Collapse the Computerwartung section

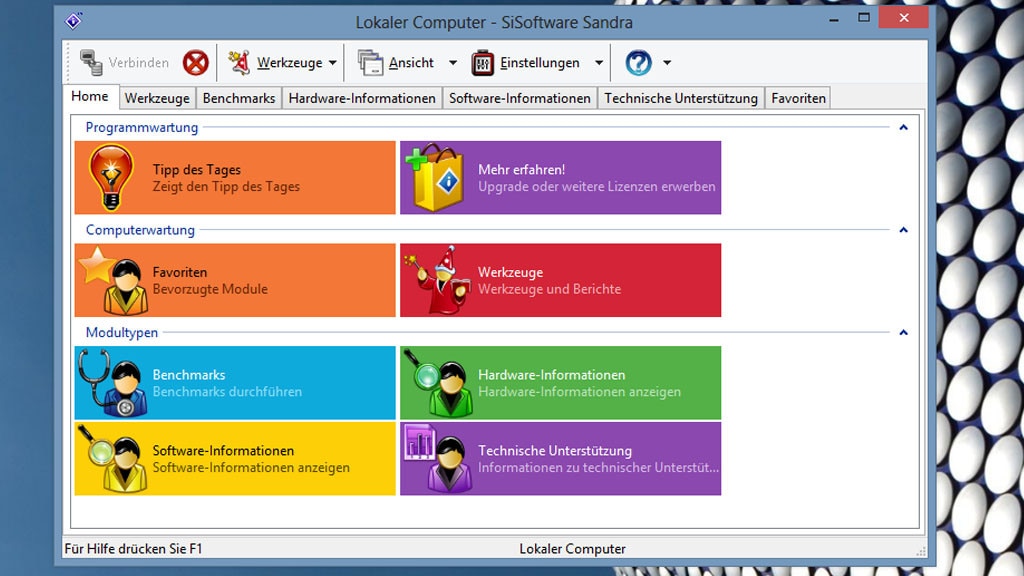point(904,230)
